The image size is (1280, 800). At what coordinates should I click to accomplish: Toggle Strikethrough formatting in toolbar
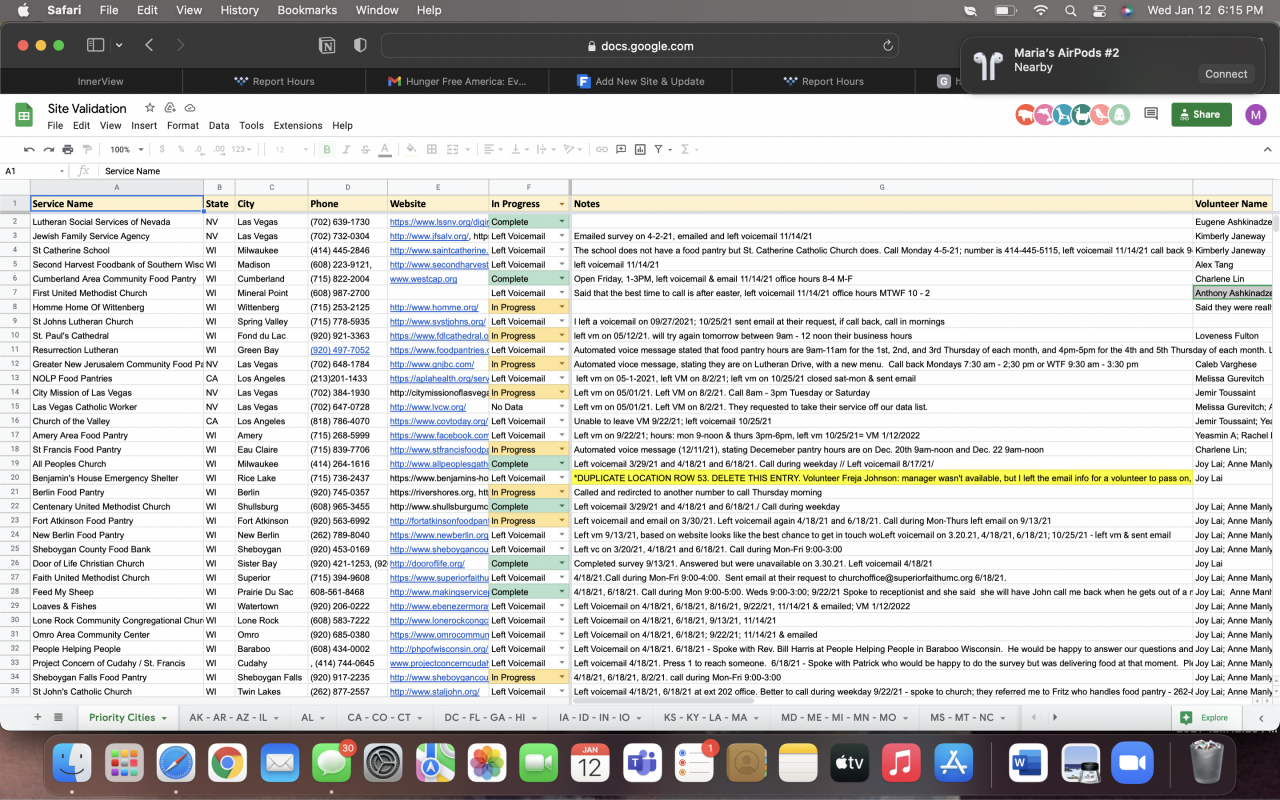(x=365, y=149)
